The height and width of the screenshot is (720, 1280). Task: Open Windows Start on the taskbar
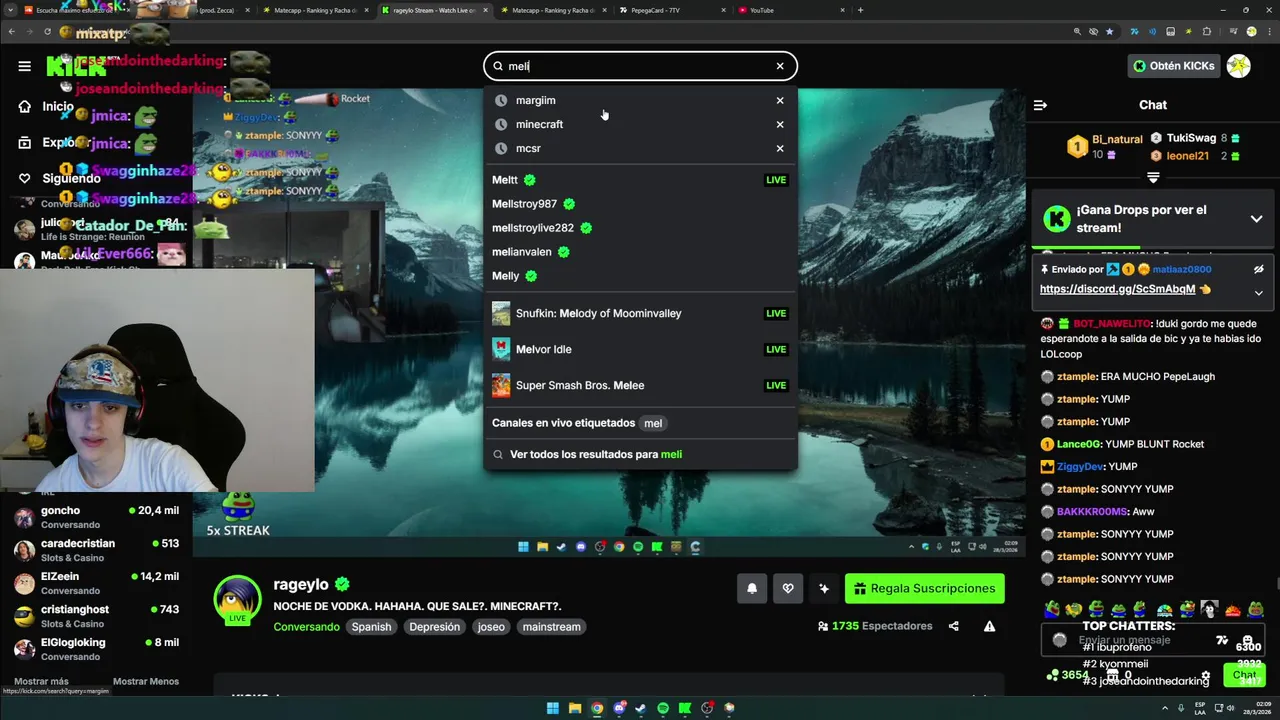coord(553,708)
